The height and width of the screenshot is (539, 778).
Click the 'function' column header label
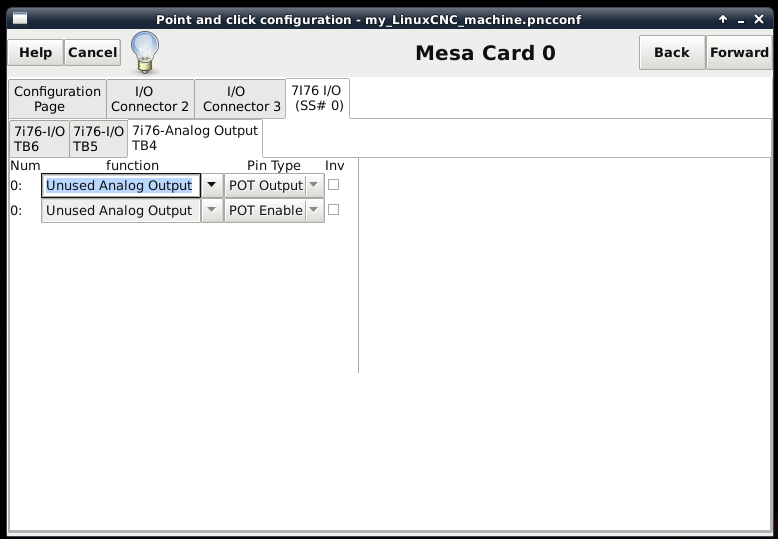click(x=132, y=165)
